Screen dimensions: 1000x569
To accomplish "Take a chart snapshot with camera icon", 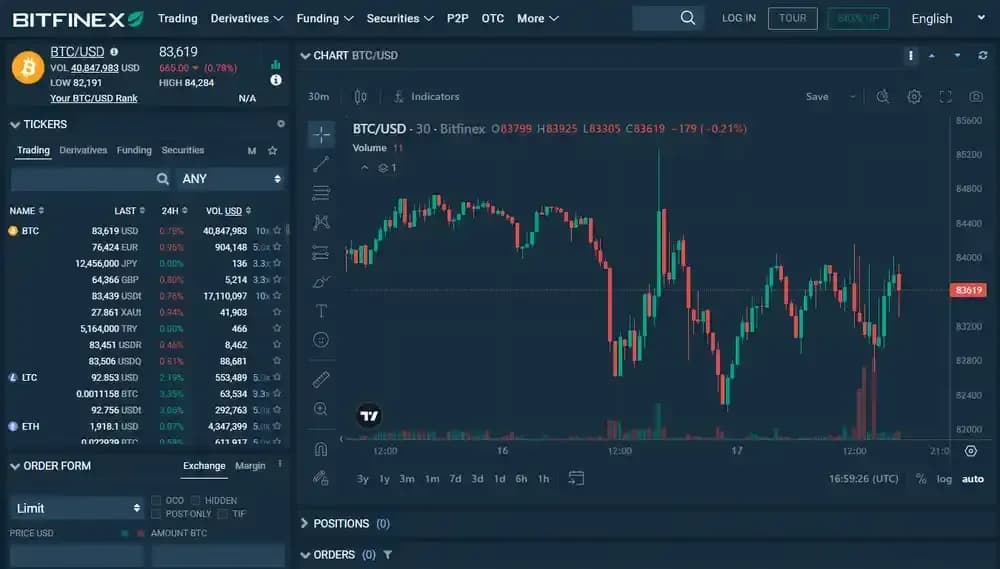I will tap(976, 96).
